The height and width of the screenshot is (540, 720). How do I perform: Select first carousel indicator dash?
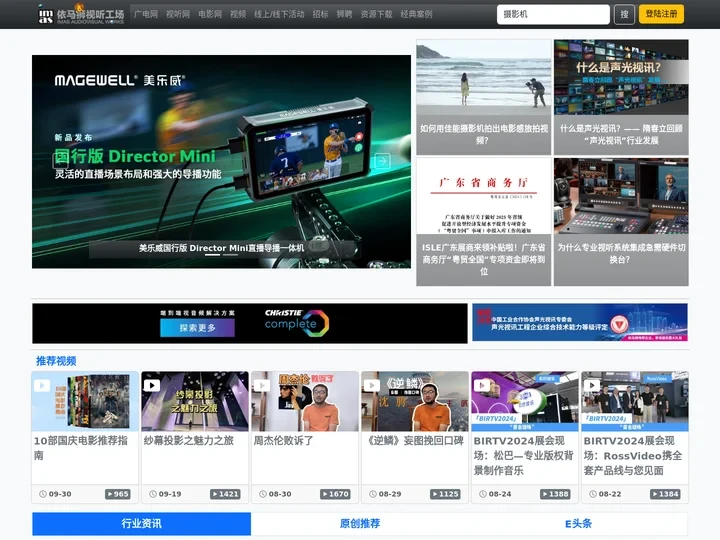point(212,254)
